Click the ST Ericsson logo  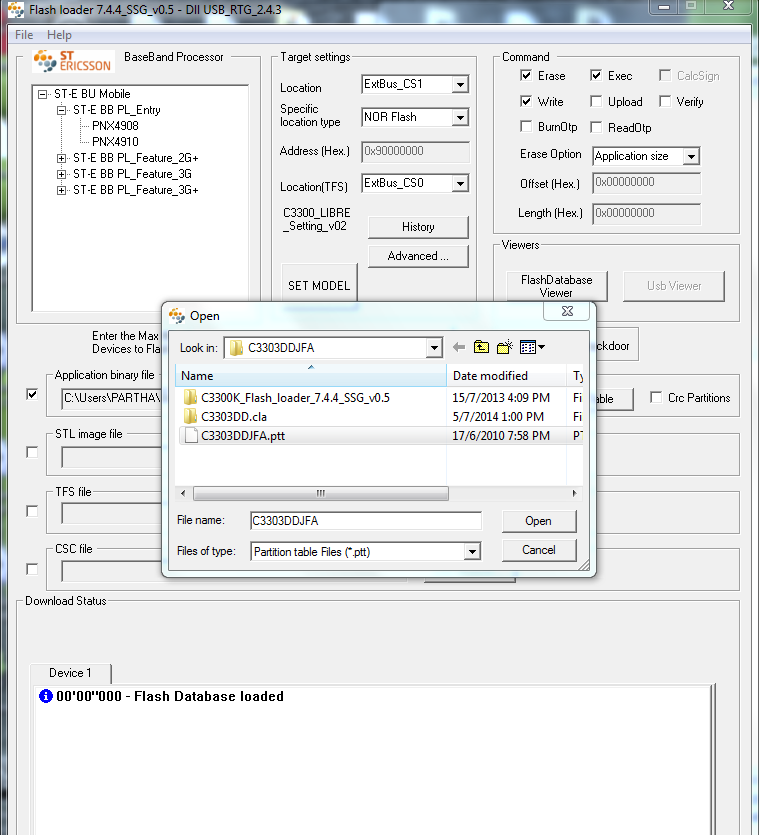[74, 61]
